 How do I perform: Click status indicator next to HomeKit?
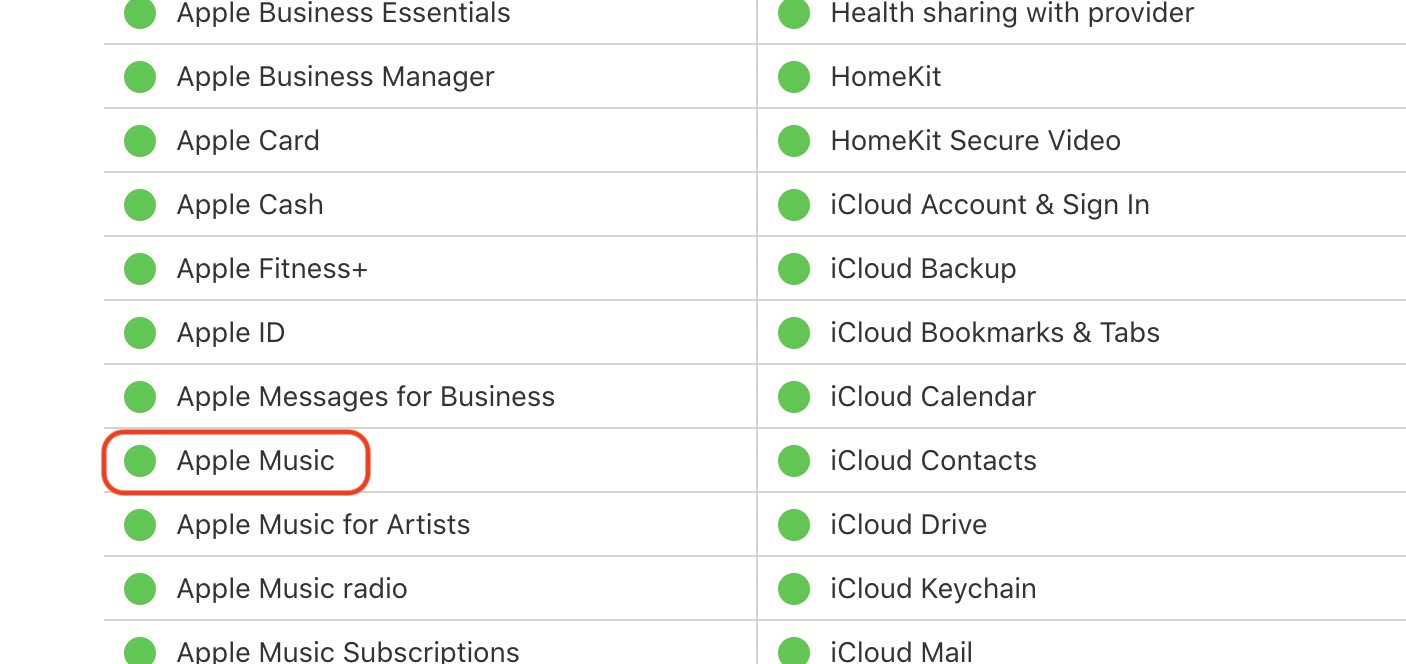(794, 77)
